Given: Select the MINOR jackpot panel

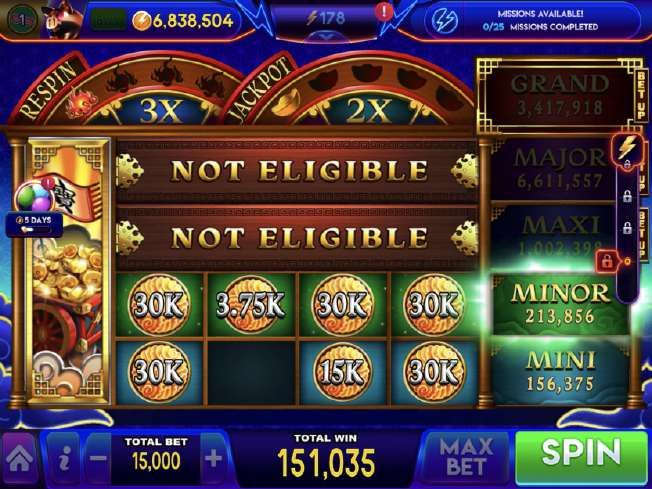Looking at the screenshot, I should 560,304.
